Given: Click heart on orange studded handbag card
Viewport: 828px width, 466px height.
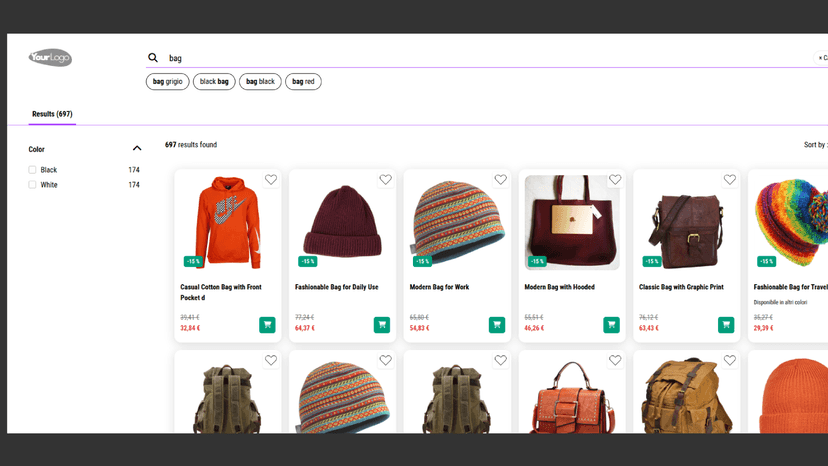Looking at the screenshot, I should [x=615, y=360].
